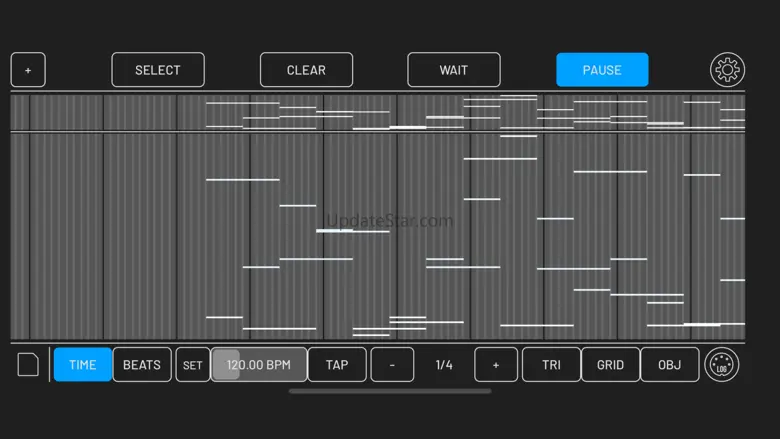Decrease the 1/4 division with minus
This screenshot has height=439, width=780.
392,365
